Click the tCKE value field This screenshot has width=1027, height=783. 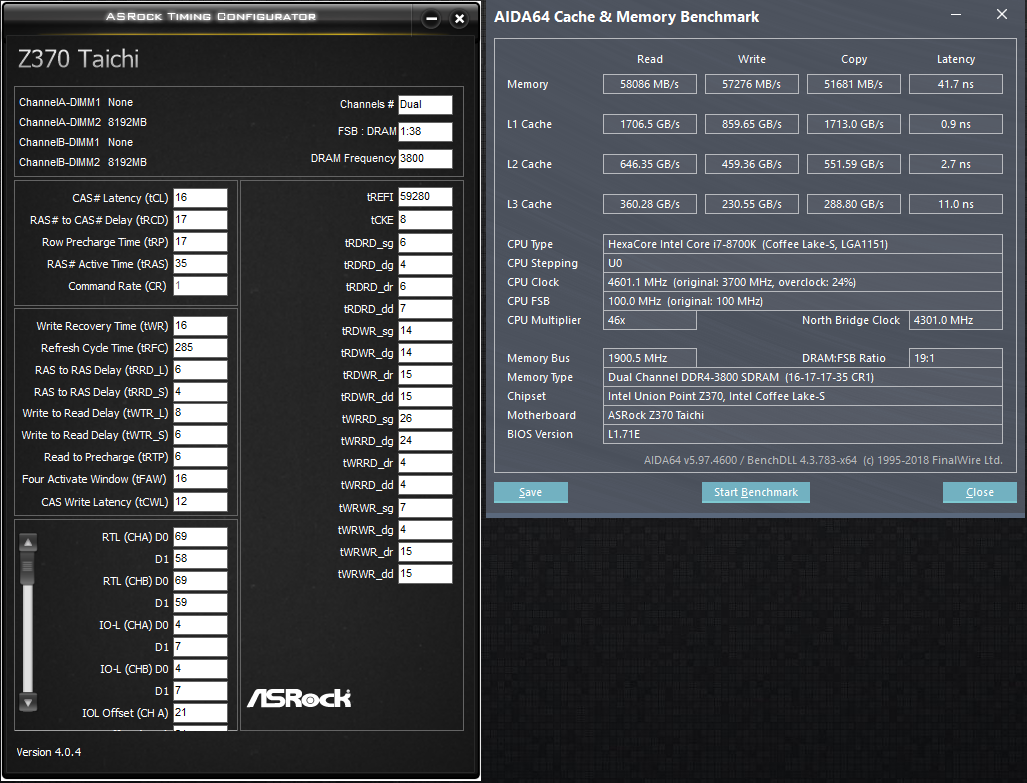coord(425,220)
